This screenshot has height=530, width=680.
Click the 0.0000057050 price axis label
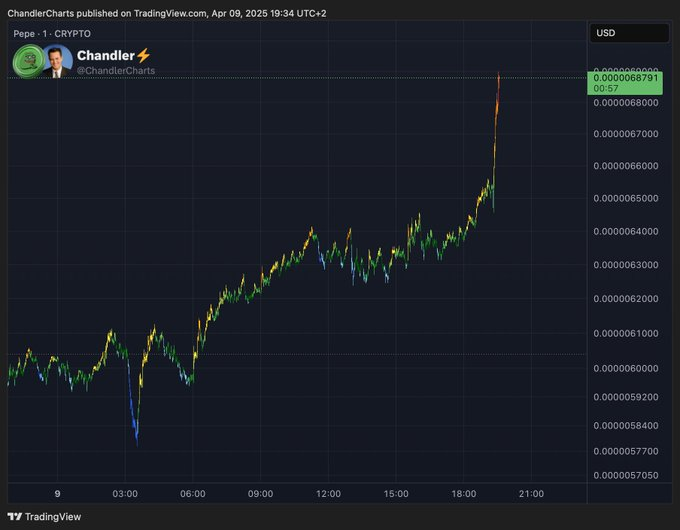625,476
